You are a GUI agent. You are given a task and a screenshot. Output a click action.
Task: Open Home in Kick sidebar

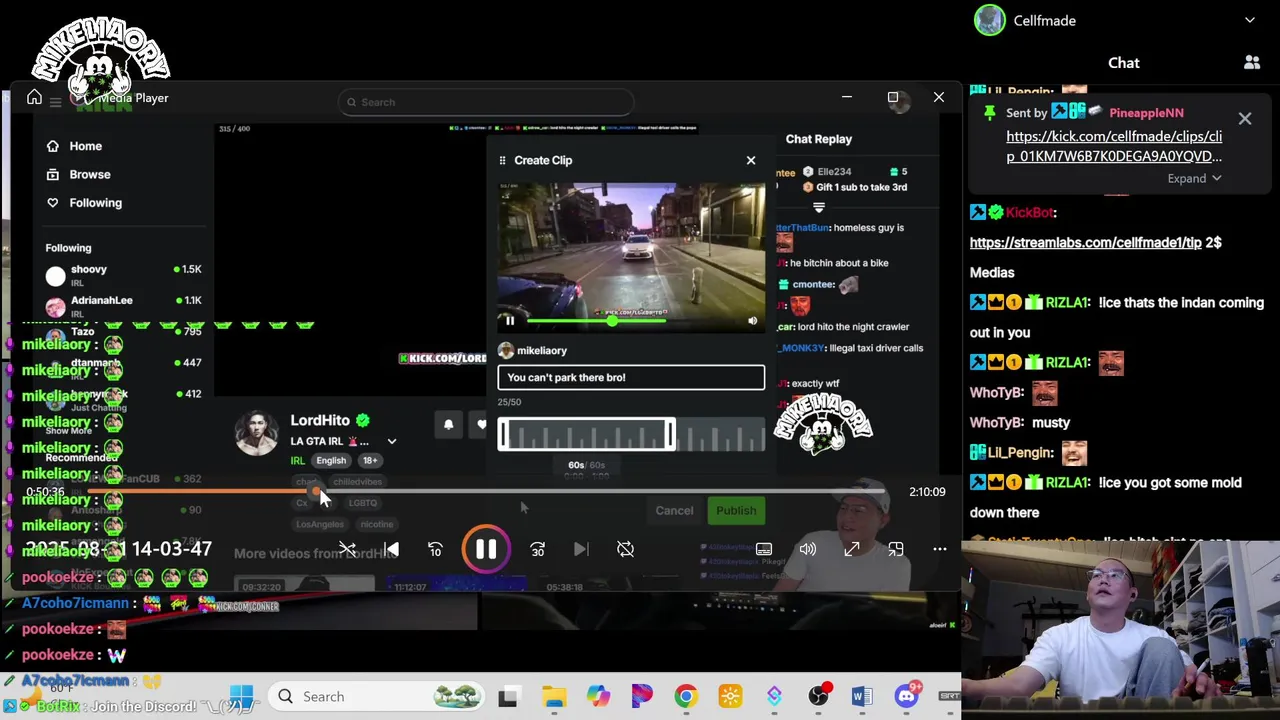pyautogui.click(x=74, y=146)
